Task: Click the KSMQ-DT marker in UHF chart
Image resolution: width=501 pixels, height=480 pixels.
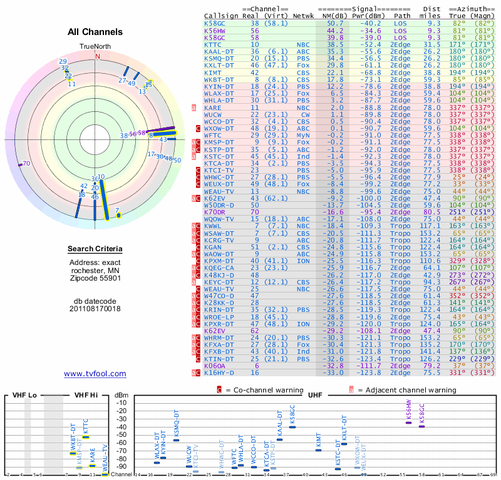Action: [176, 440]
